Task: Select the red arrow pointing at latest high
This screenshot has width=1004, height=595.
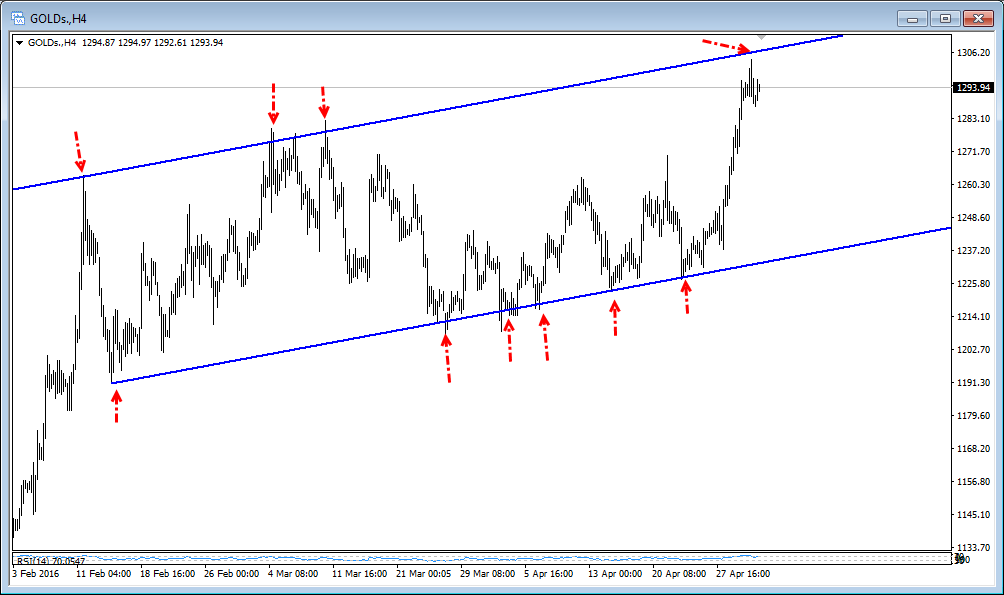Action: point(727,46)
